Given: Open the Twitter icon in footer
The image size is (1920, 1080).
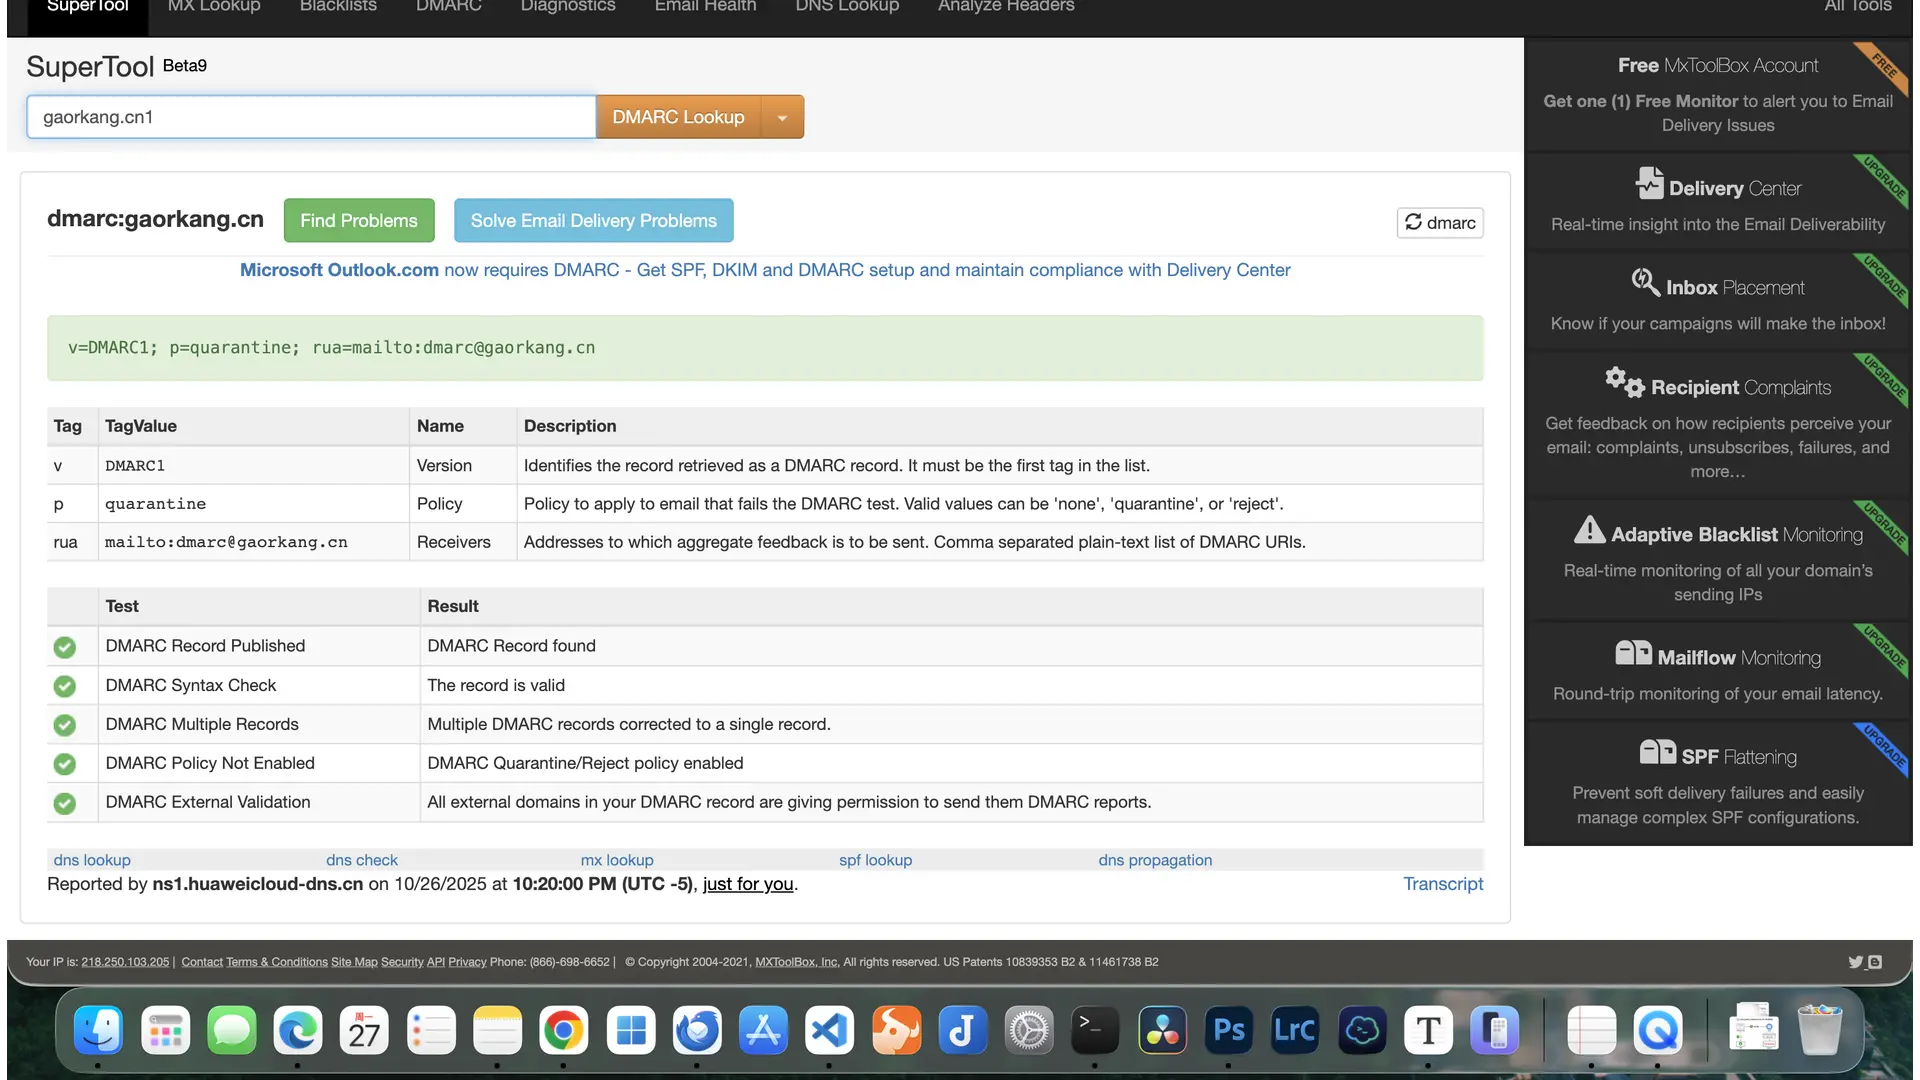Looking at the screenshot, I should click(1855, 962).
